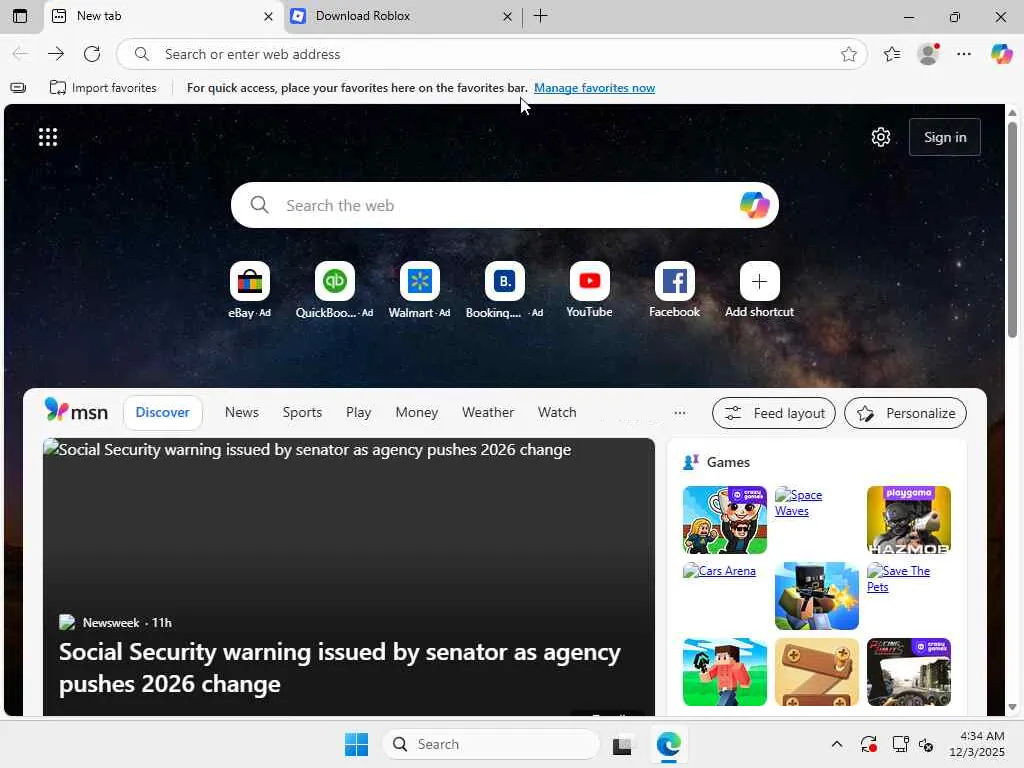Select the Weather feed tab
Image resolution: width=1024 pixels, height=768 pixels.
pos(488,413)
